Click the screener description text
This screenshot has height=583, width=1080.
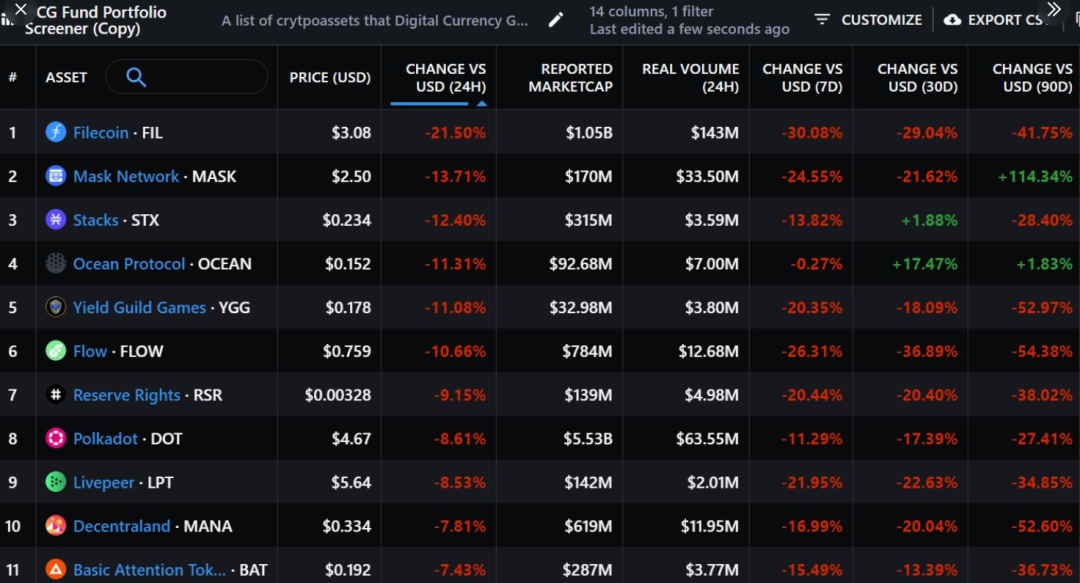pos(375,20)
